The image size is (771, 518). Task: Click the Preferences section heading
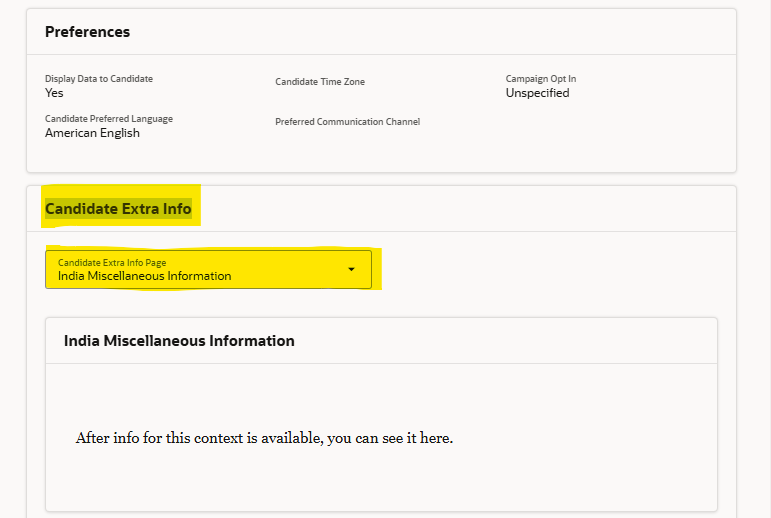88,32
